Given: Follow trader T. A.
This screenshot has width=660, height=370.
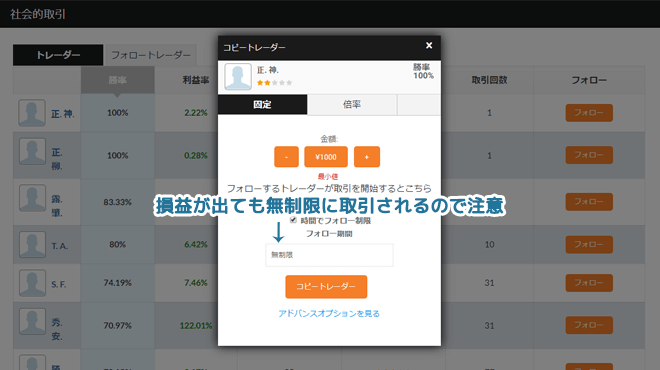Looking at the screenshot, I should coord(589,245).
